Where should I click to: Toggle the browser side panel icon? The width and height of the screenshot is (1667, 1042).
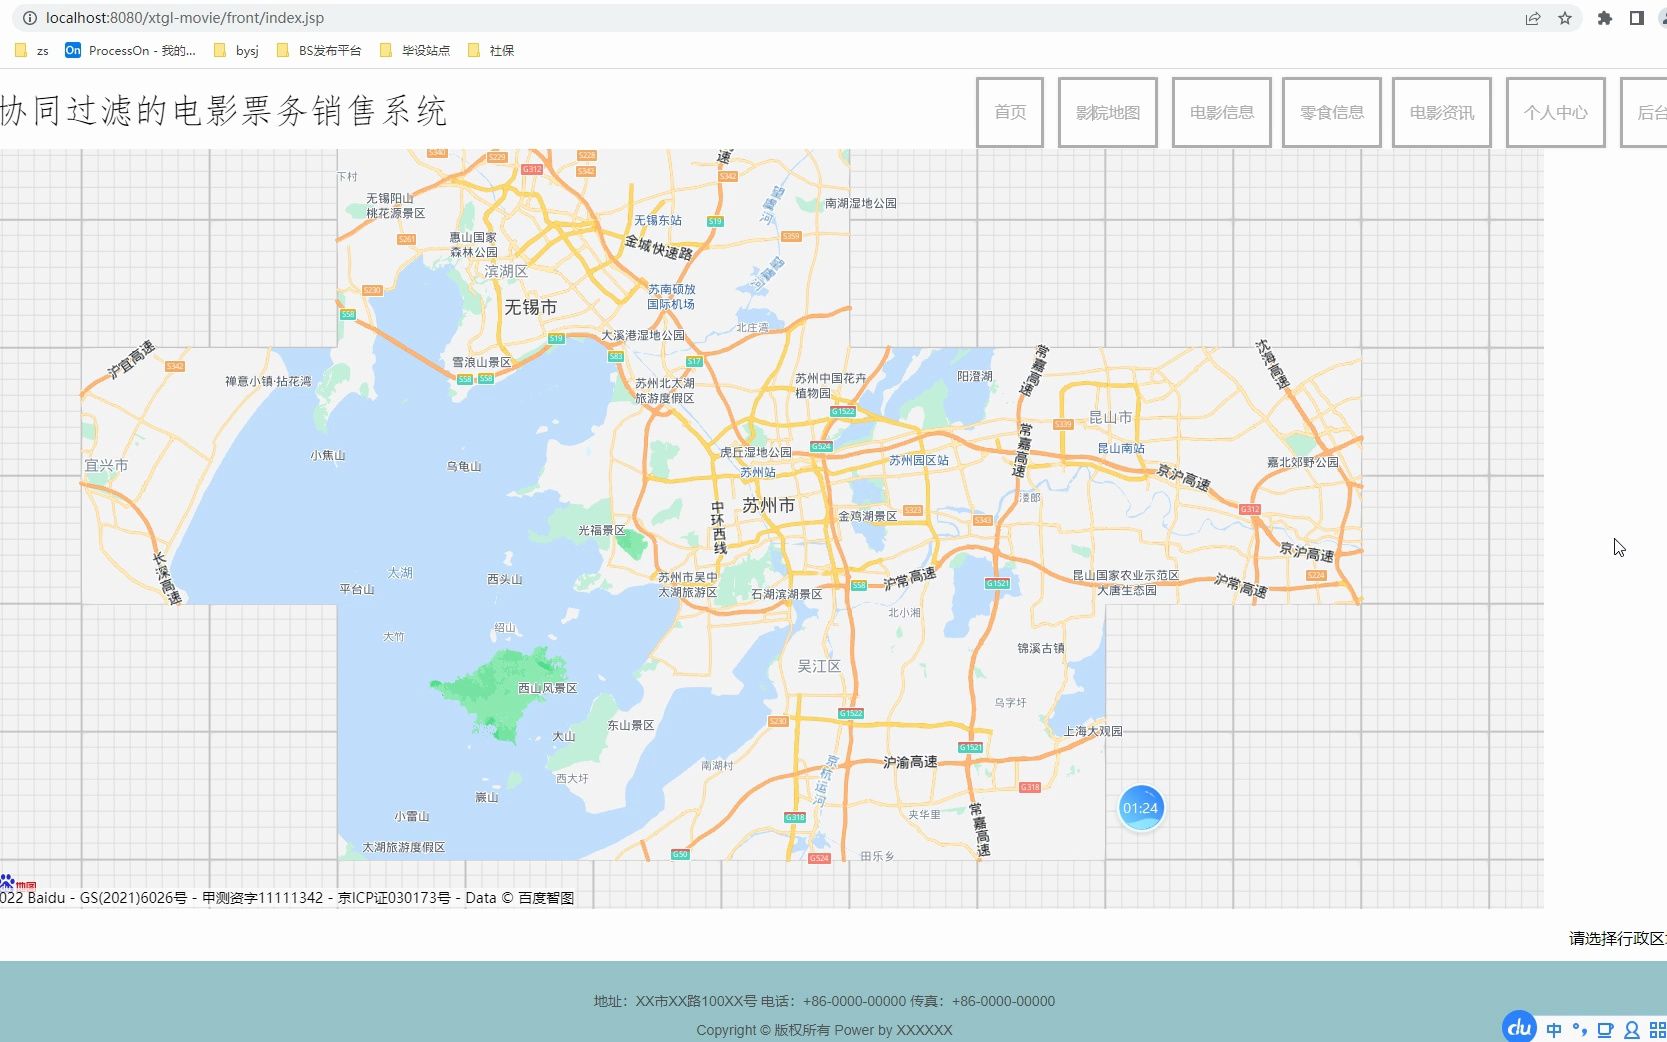click(x=1637, y=18)
